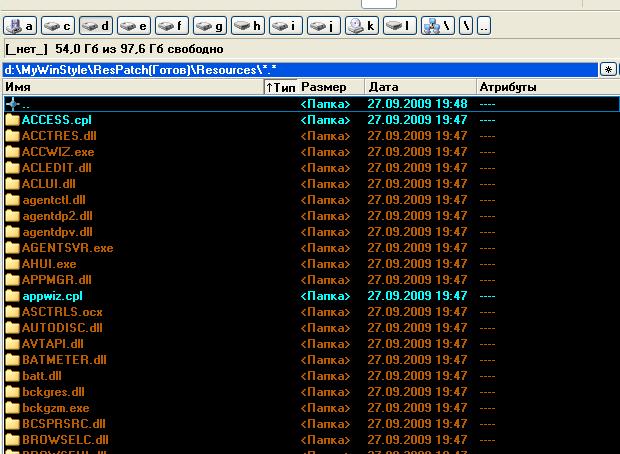Image resolution: width=620 pixels, height=454 pixels.
Task: Click BATMETER.dll folder name
Action: 64,360
